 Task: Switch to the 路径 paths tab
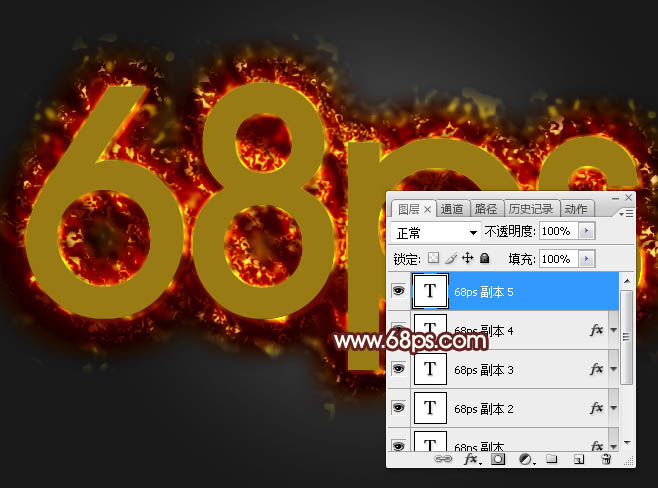(486, 209)
